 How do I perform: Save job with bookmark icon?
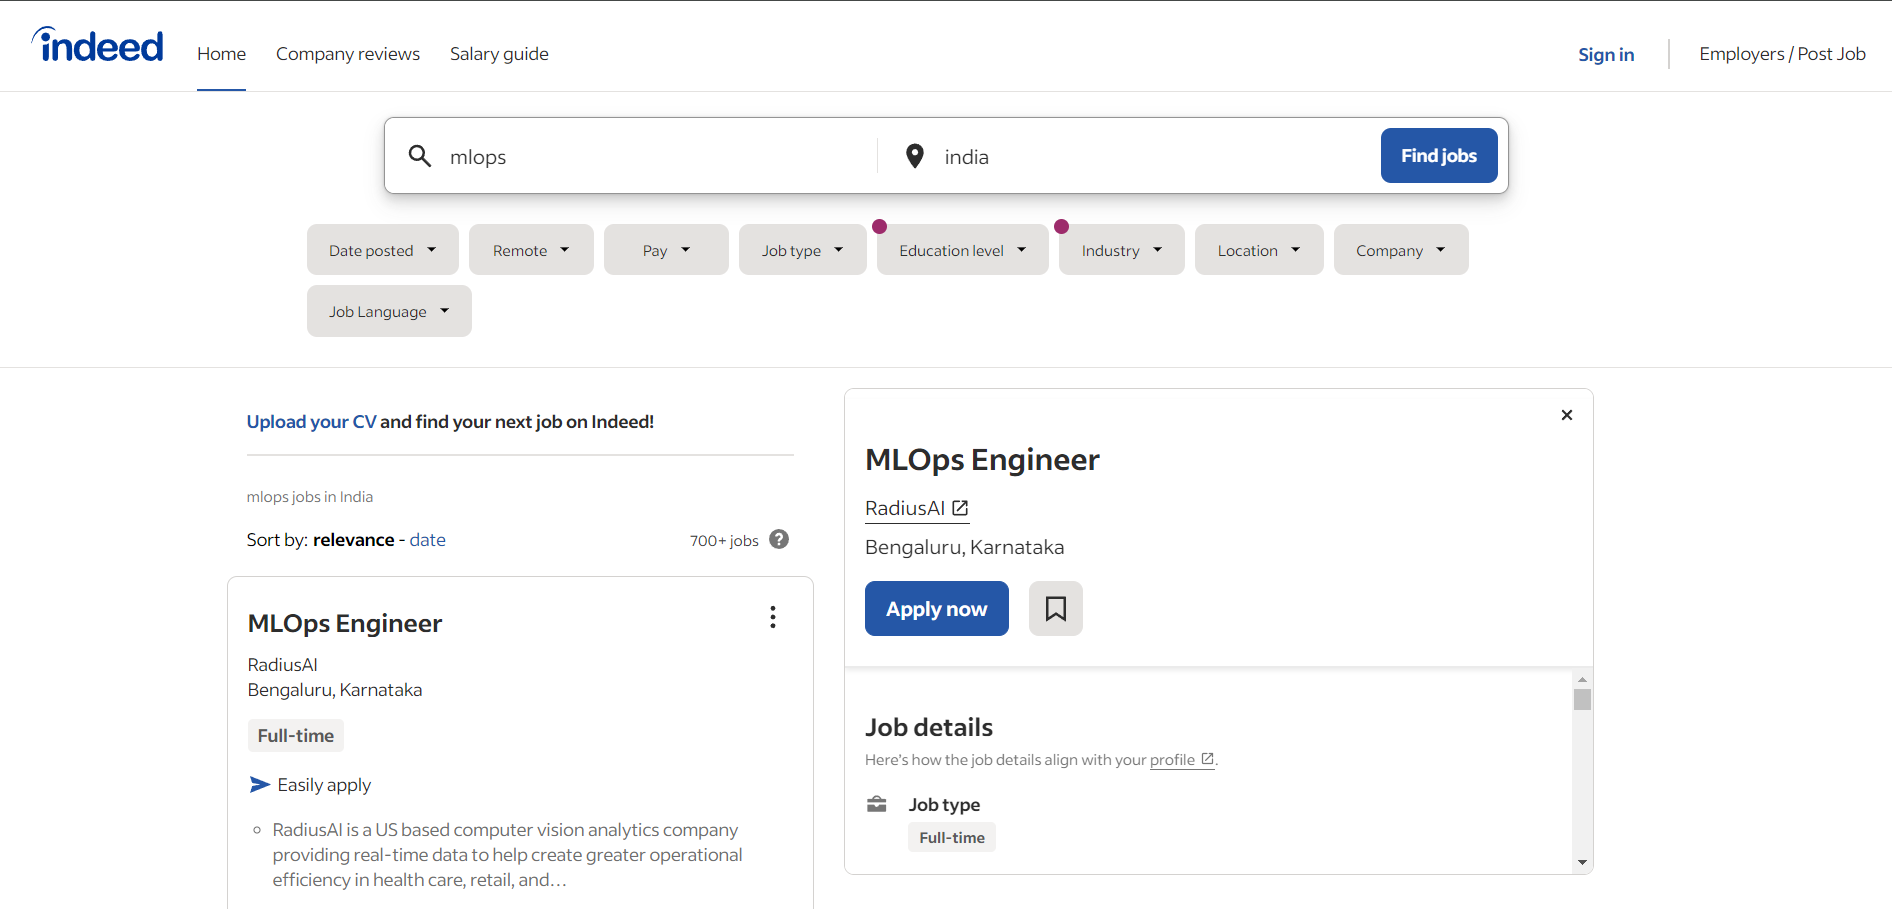[1055, 608]
